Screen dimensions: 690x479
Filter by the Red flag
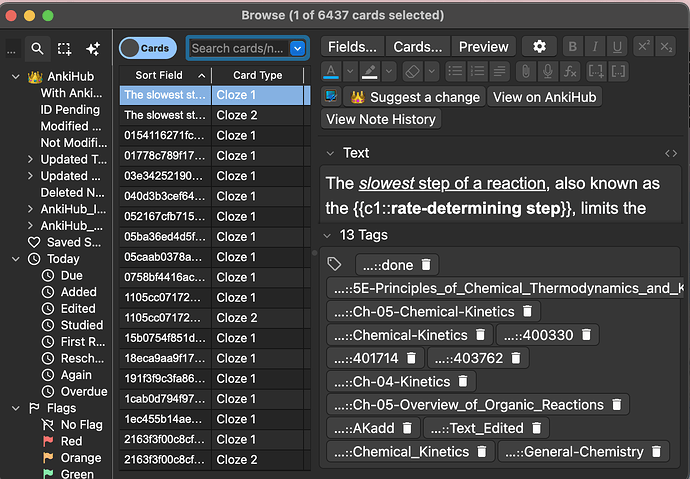(71, 441)
